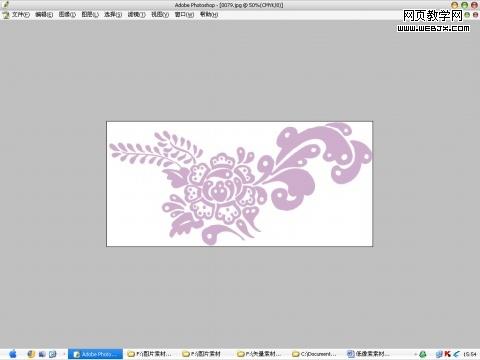Viewport: 480px width, 360px height.
Task: Click the green tray icon
Action: (x=423, y=354)
